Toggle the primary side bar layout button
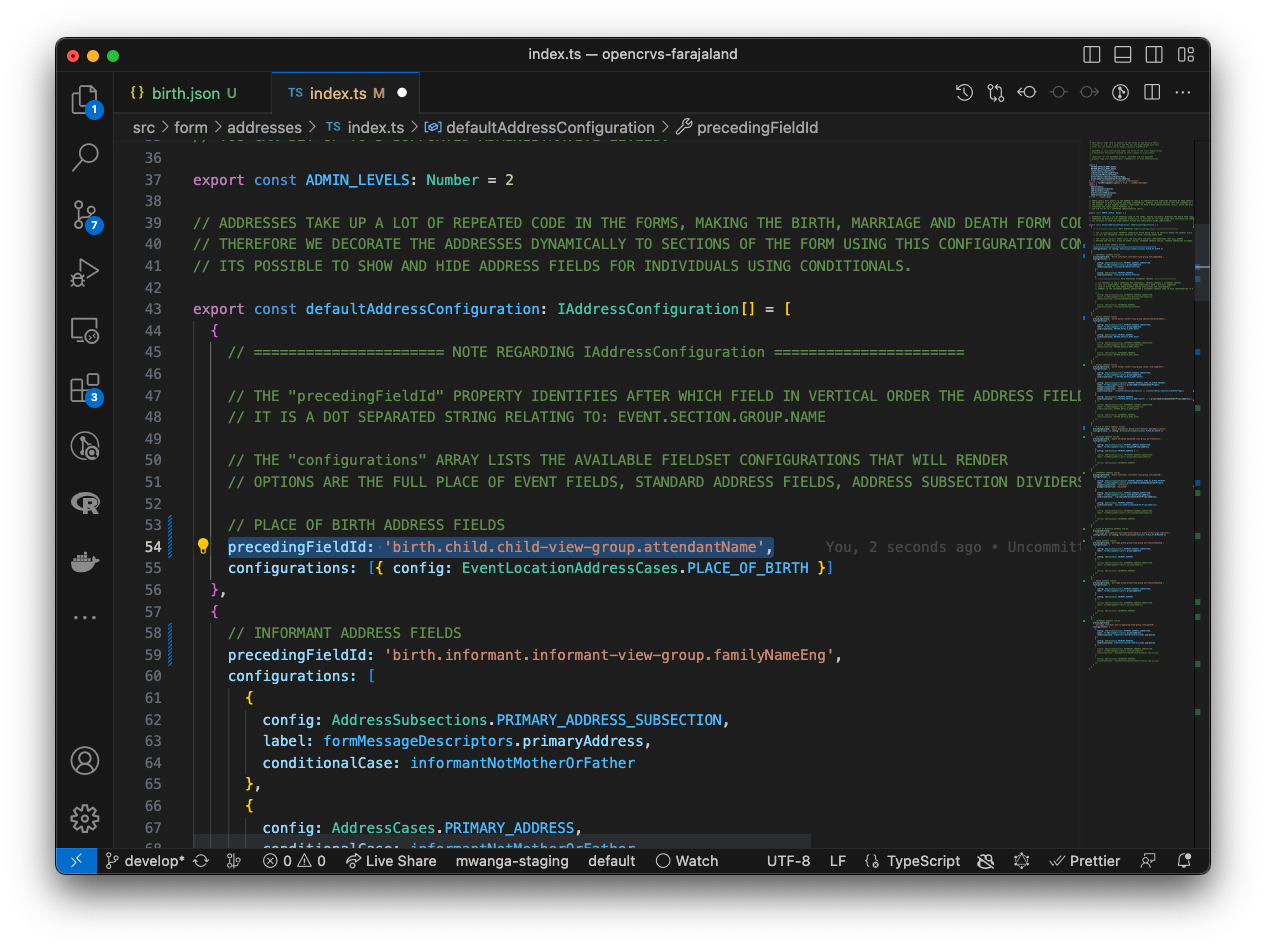Screen dimensions: 1266x948 (x=1092, y=54)
